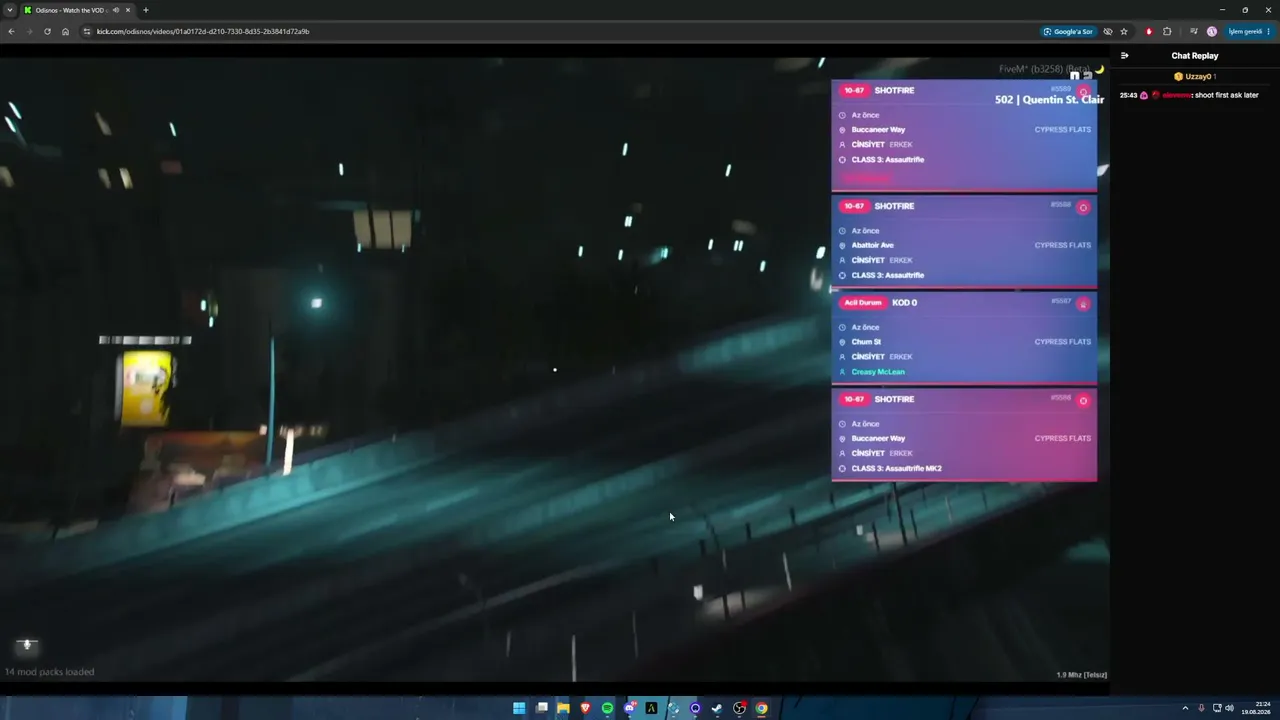Open Discord from the taskbar

click(629, 708)
